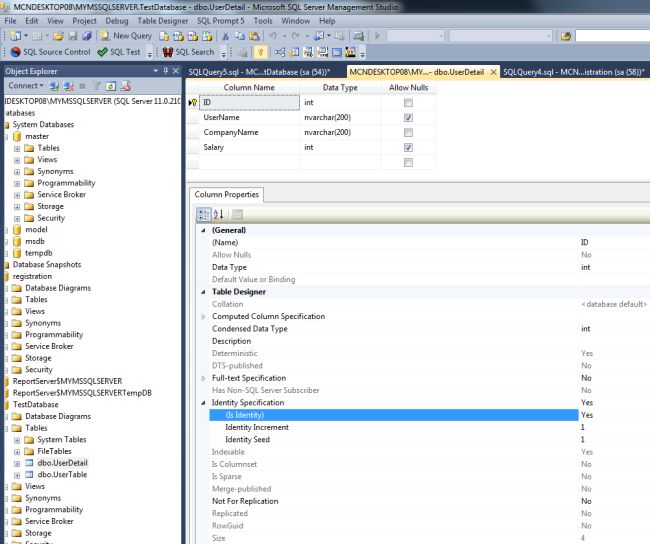Viewport: 650px width, 544px height.
Task: Open the SQL Prompt 5 menu
Action: point(221,21)
